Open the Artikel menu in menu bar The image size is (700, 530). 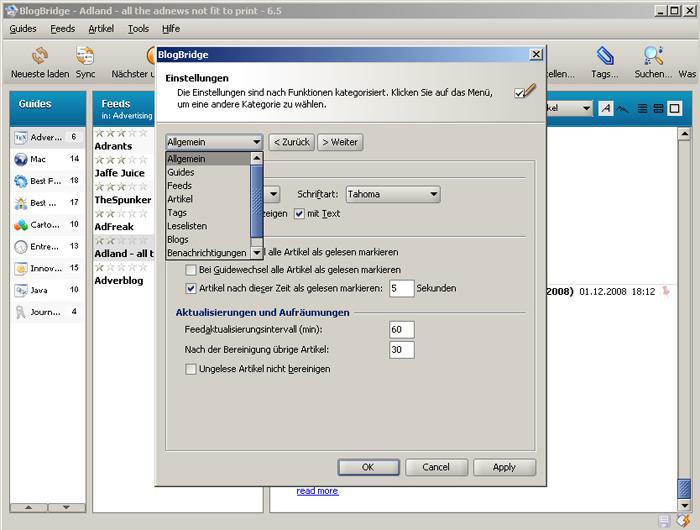pos(101,29)
